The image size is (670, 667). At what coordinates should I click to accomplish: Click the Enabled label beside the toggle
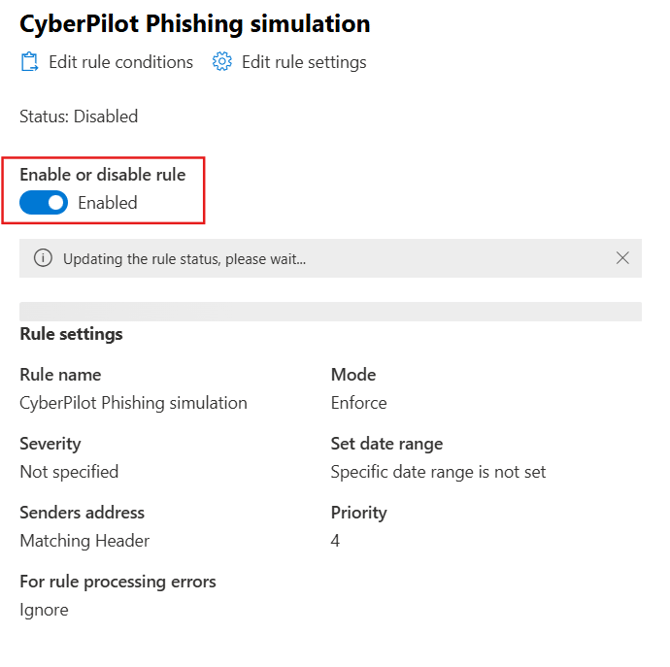pyautogui.click(x=107, y=203)
